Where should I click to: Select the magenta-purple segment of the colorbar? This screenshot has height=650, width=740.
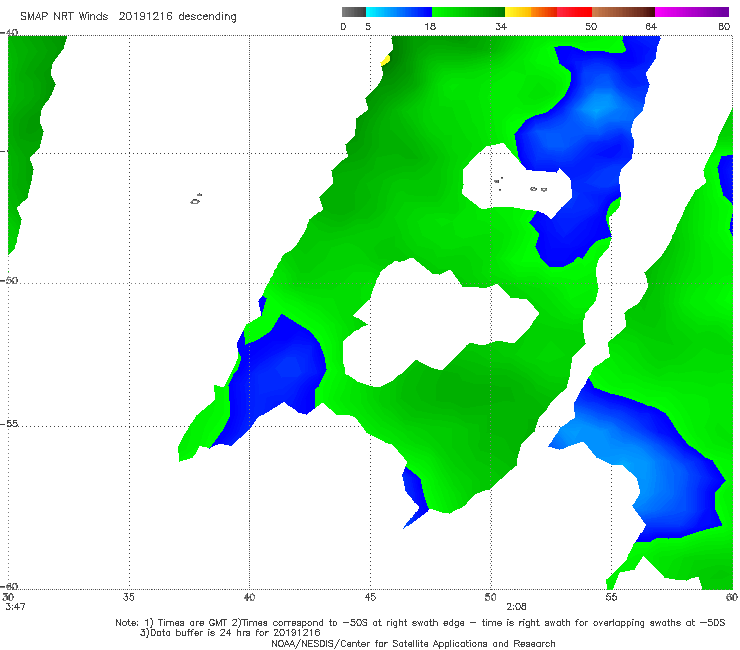(x=692, y=12)
